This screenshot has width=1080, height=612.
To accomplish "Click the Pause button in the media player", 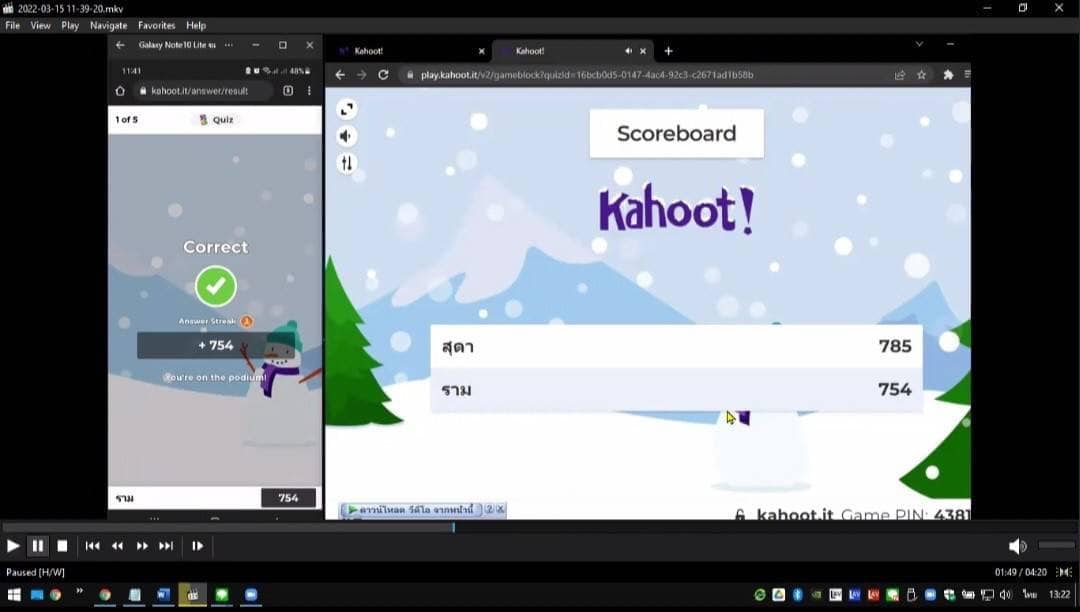I will [38, 546].
